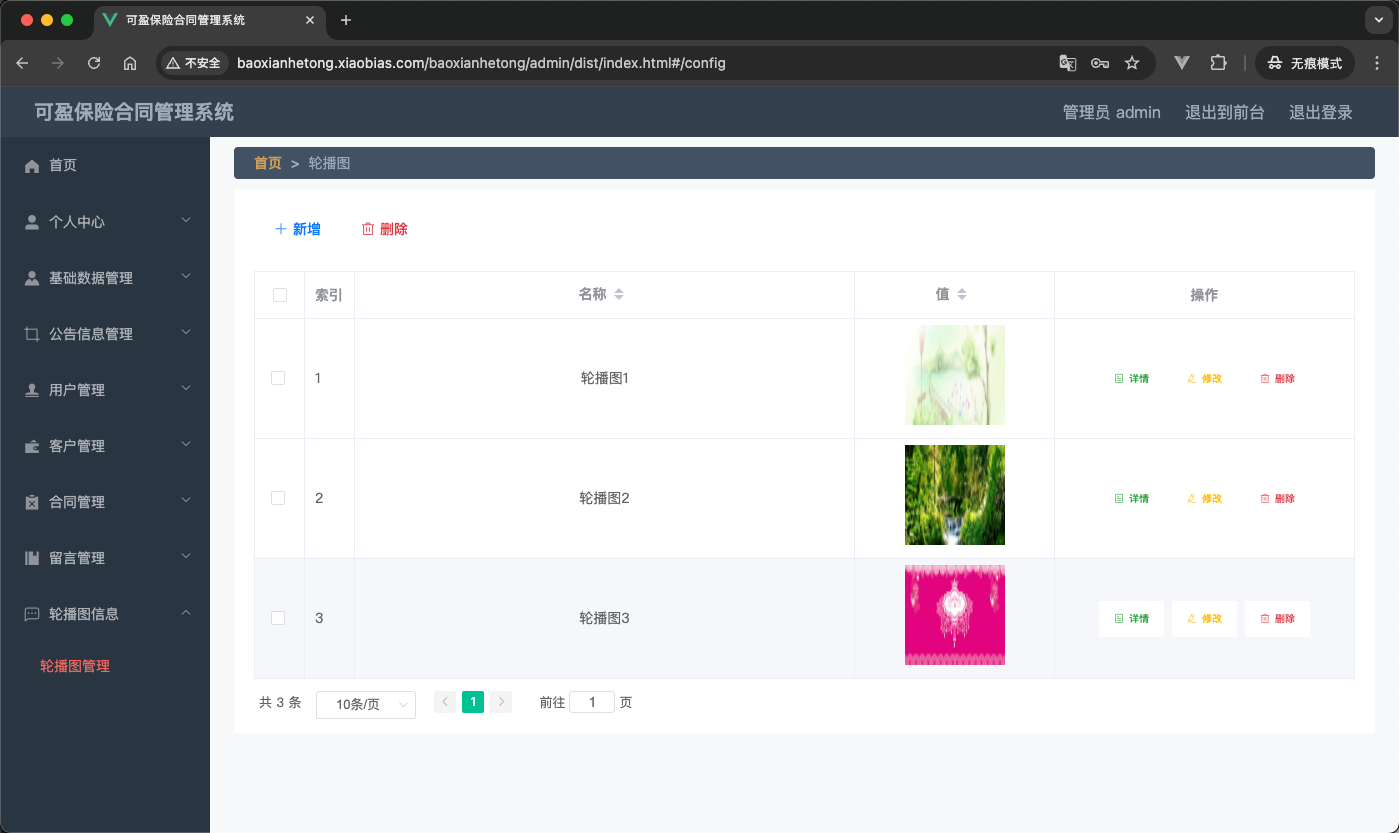Click 退出登录 in header

[1321, 112]
